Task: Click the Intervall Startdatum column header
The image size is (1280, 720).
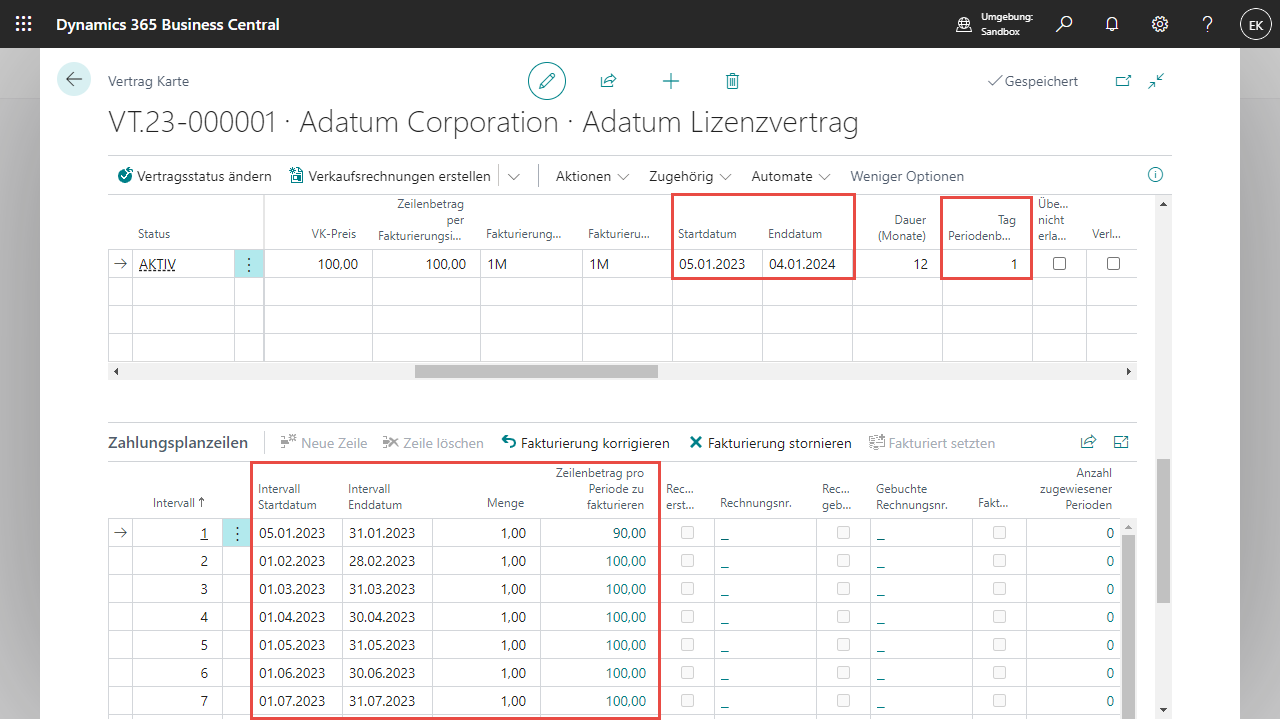Action: 288,497
